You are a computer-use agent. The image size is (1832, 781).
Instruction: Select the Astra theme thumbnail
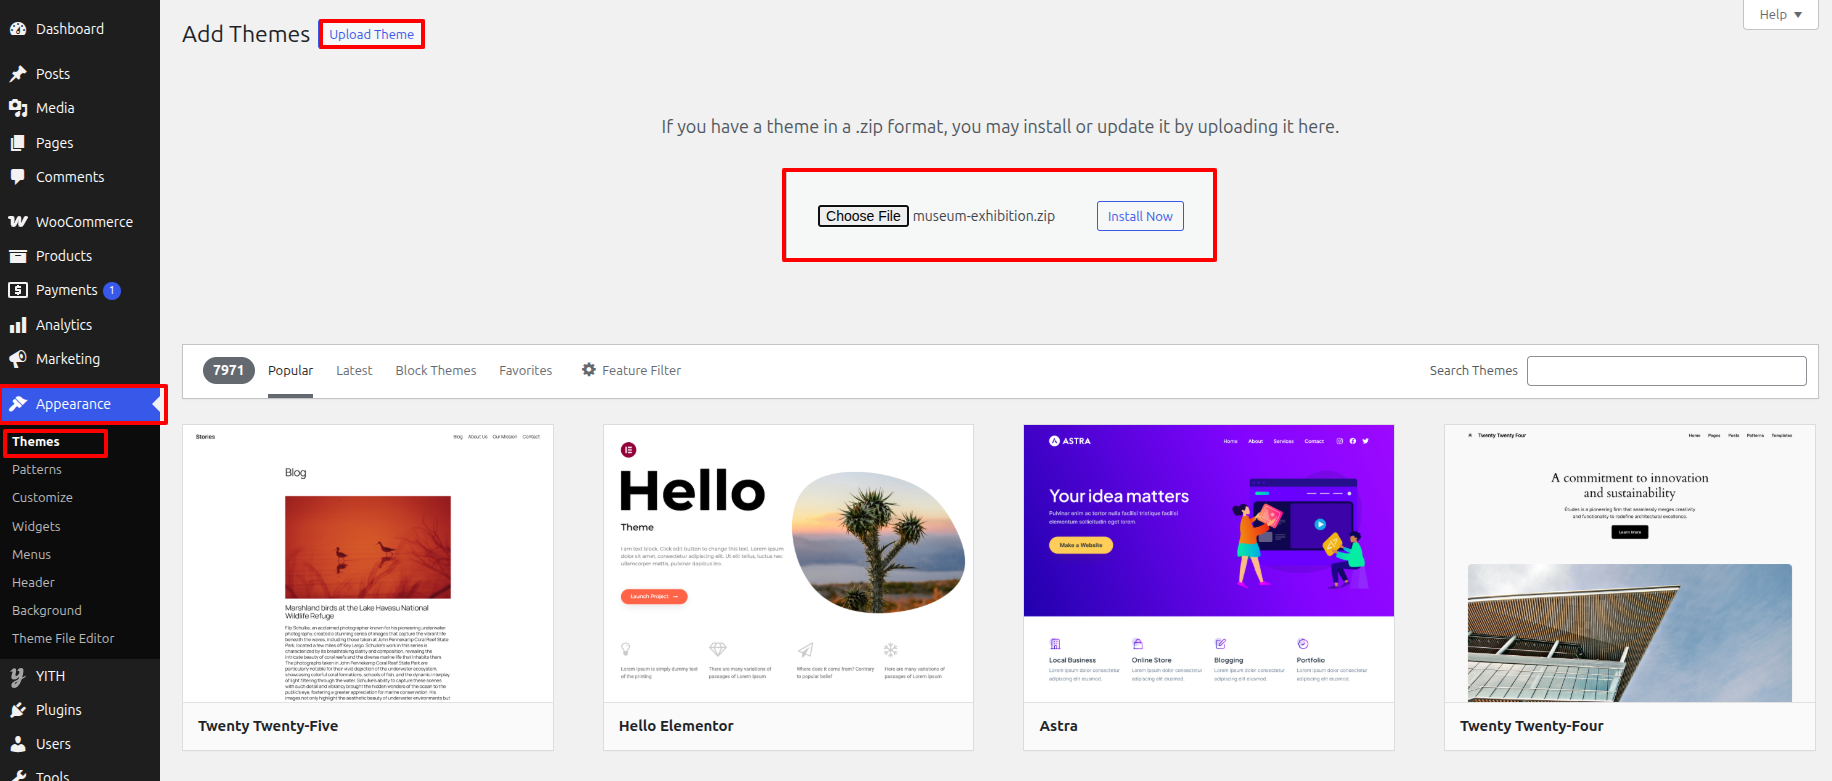1208,563
